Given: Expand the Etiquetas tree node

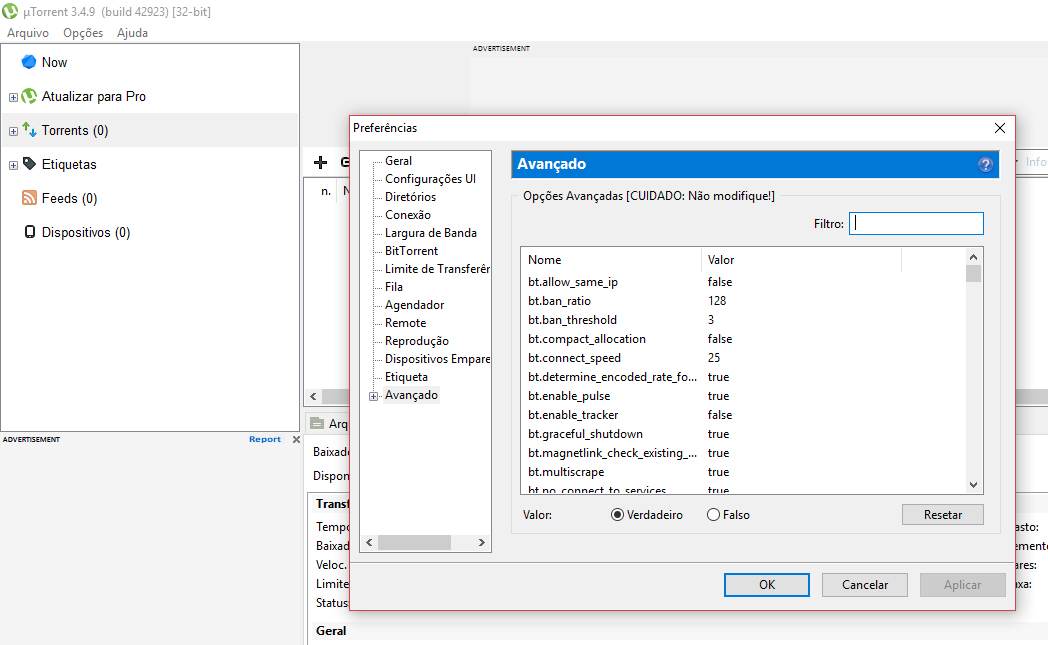Looking at the screenshot, I should [13, 165].
